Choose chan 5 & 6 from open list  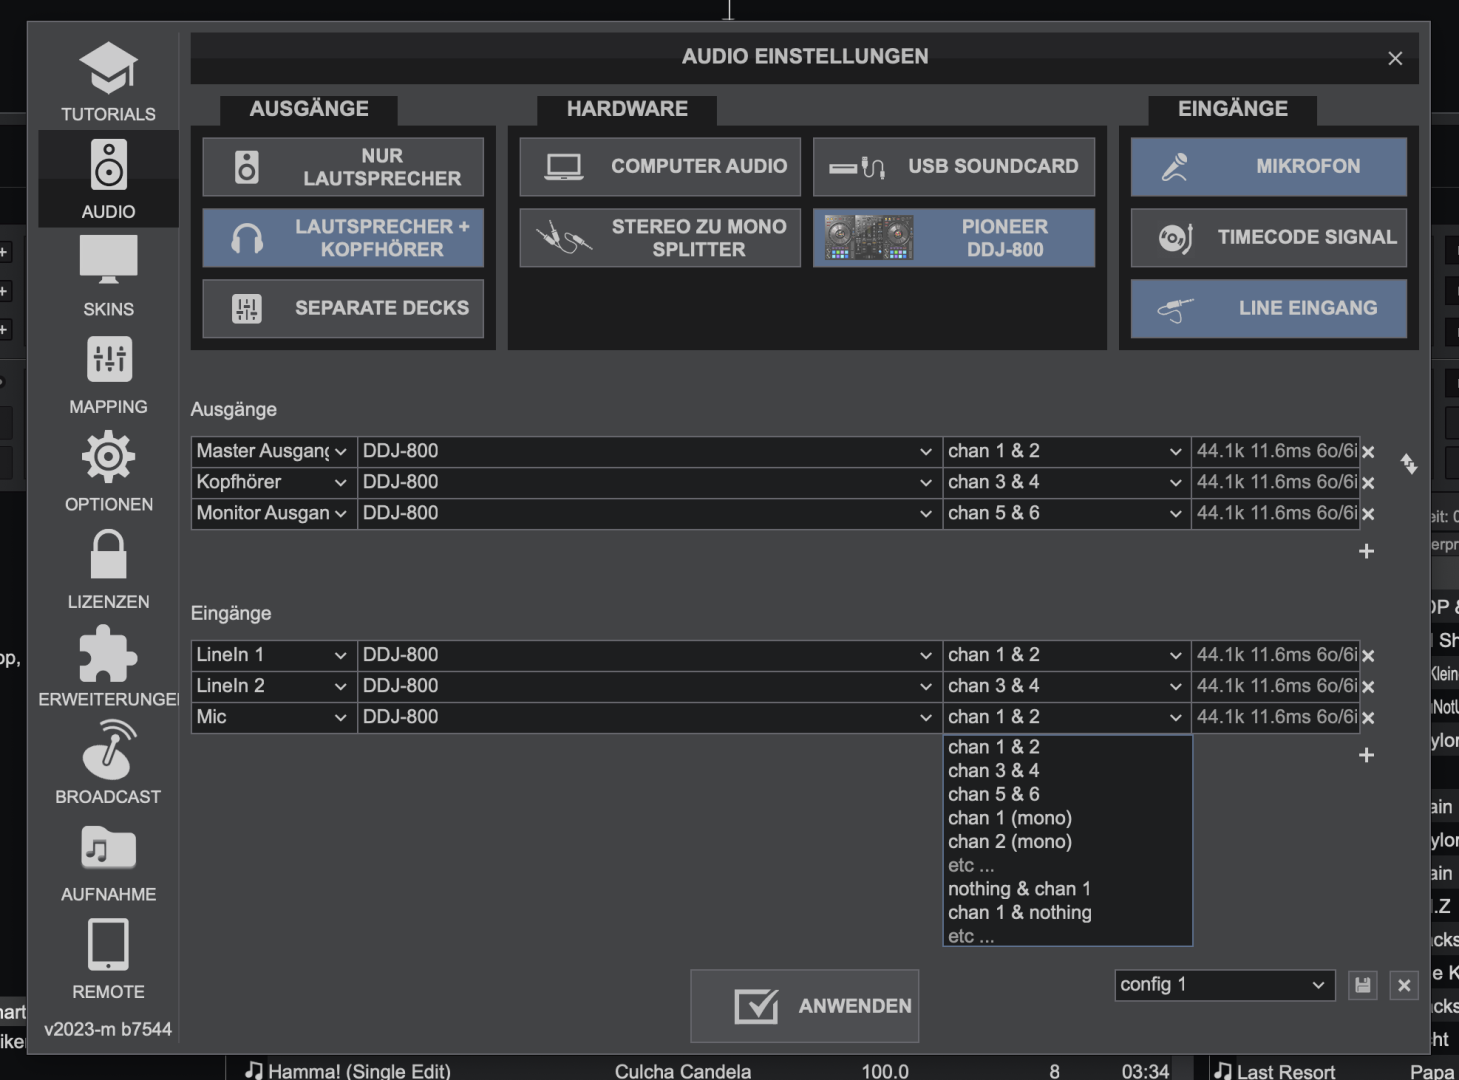(1068, 795)
